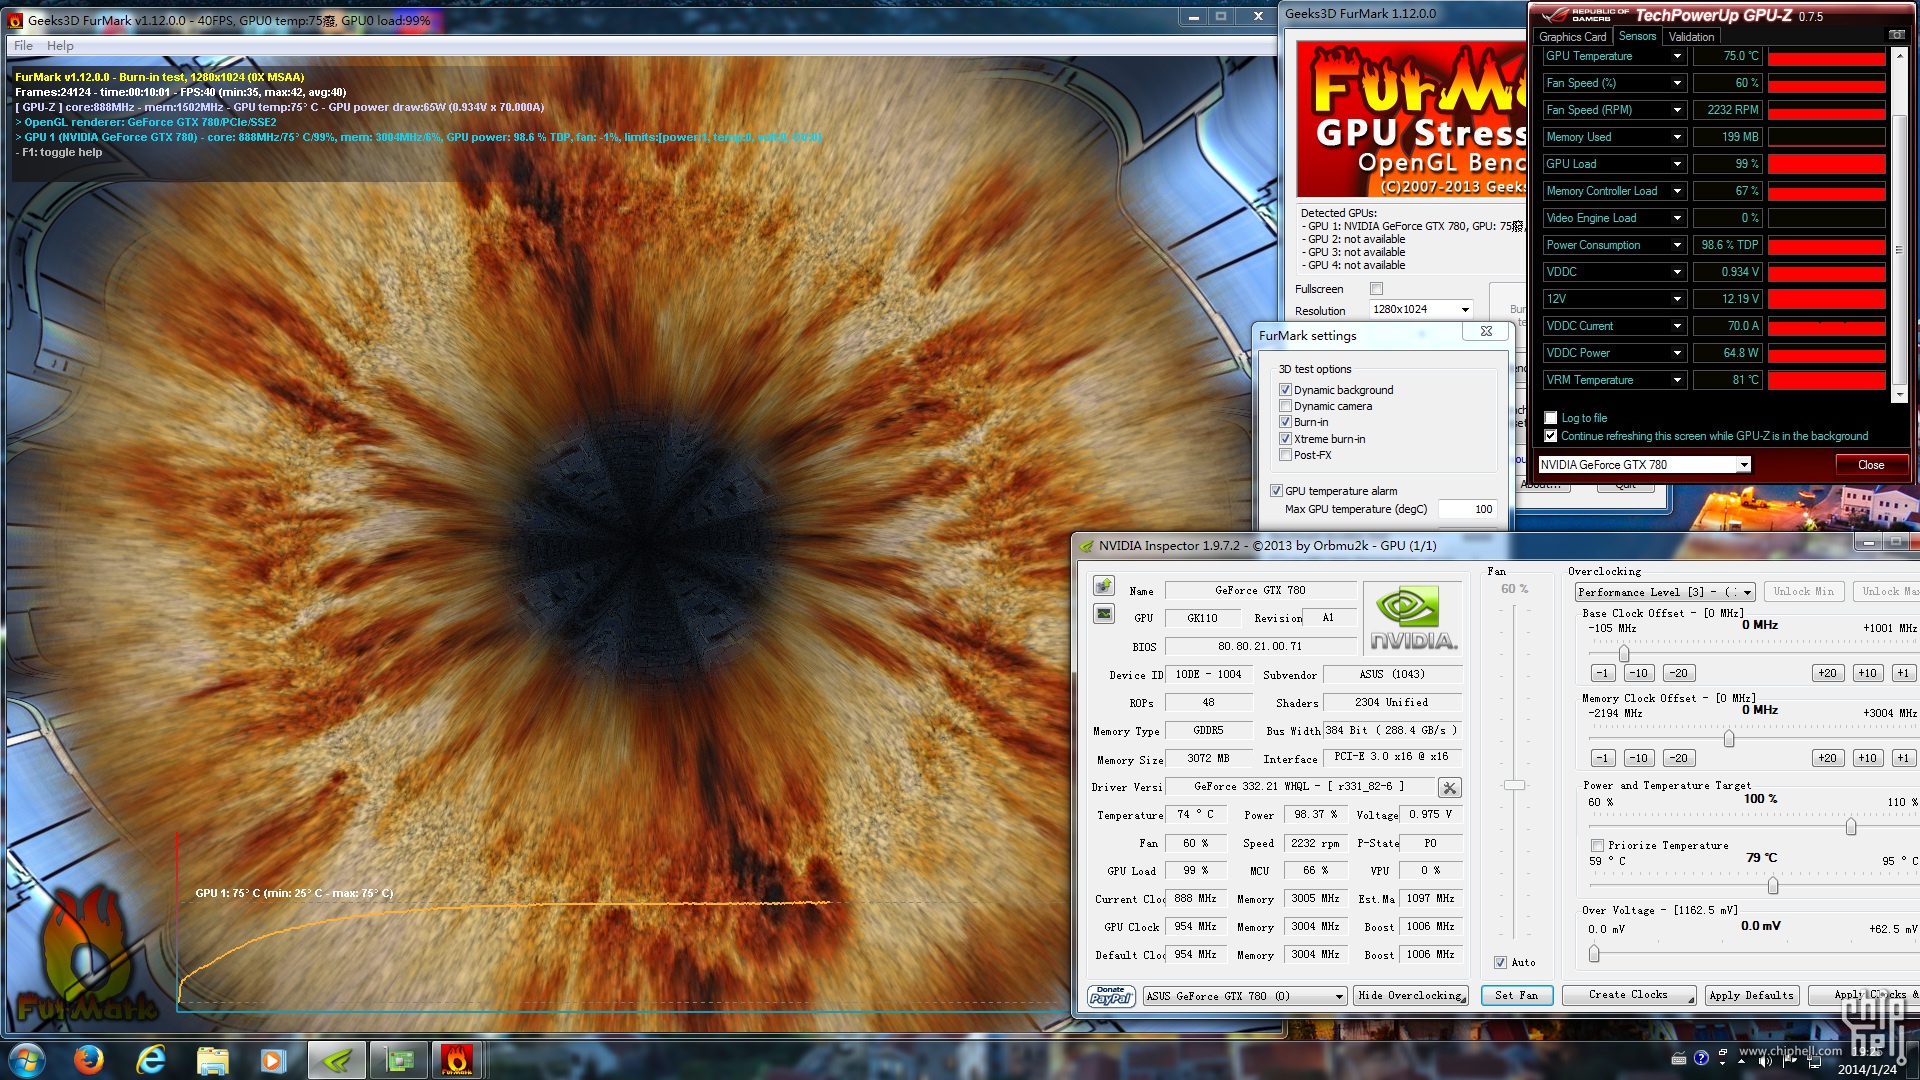
Task: Click the upload screenshot icon in NVIDIA Inspector
Action: 1104,586
